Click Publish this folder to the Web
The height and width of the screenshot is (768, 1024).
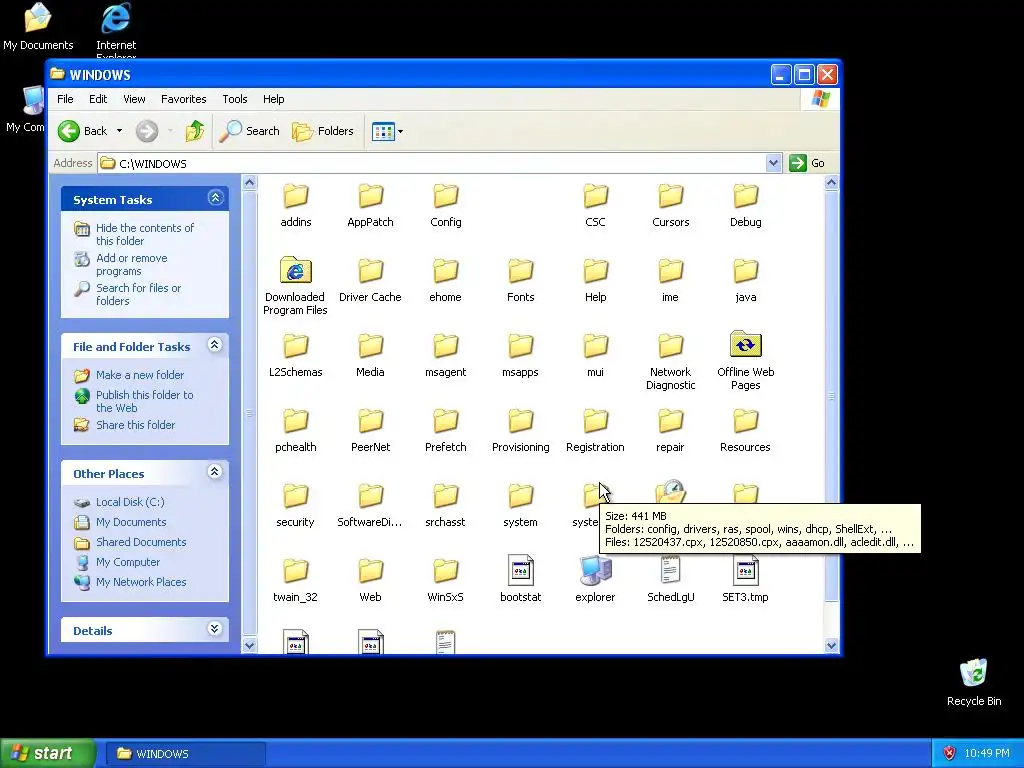[144, 402]
